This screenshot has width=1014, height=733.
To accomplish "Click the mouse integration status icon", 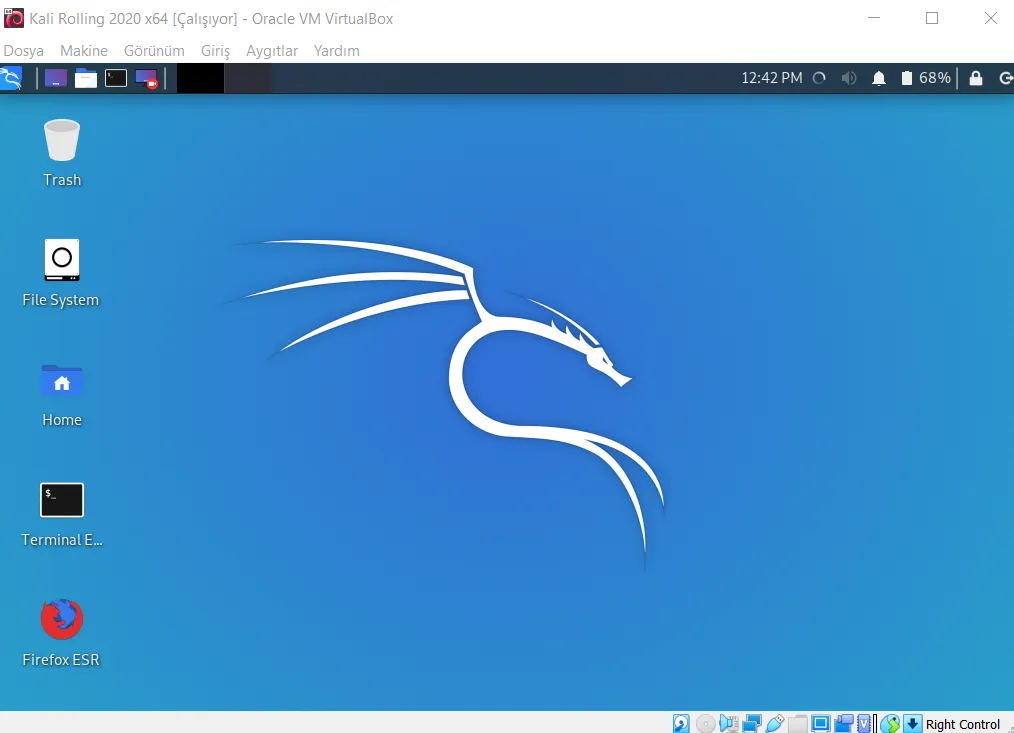I will [890, 723].
